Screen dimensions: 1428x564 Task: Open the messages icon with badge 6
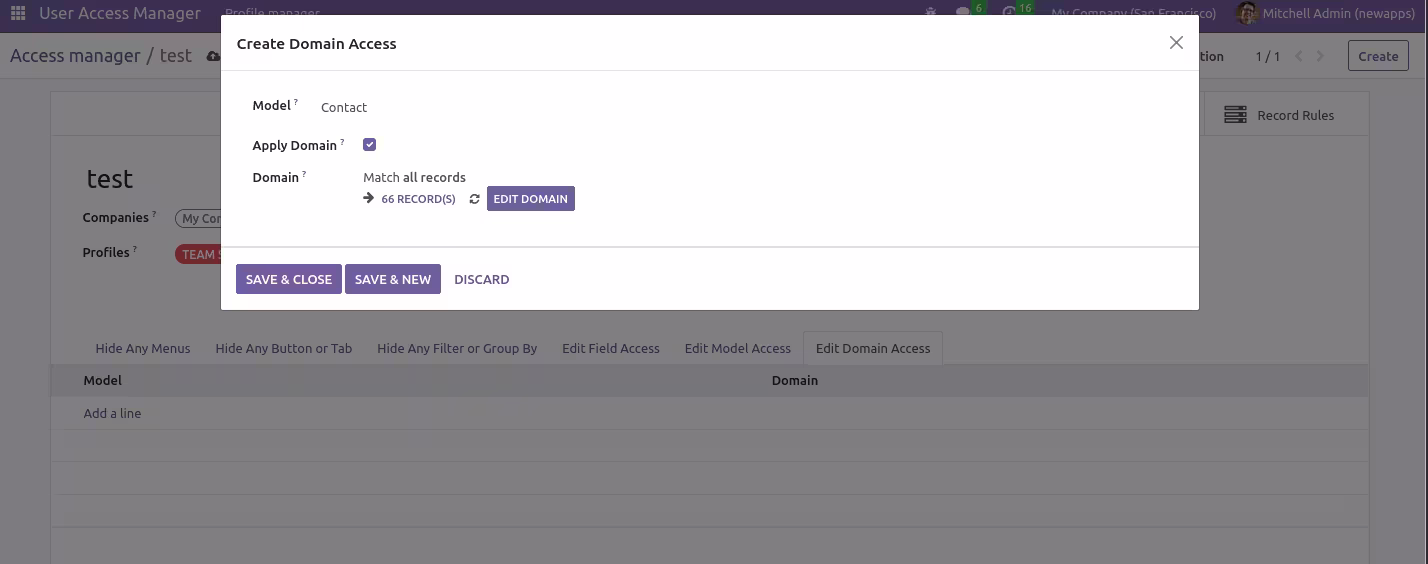click(x=965, y=13)
